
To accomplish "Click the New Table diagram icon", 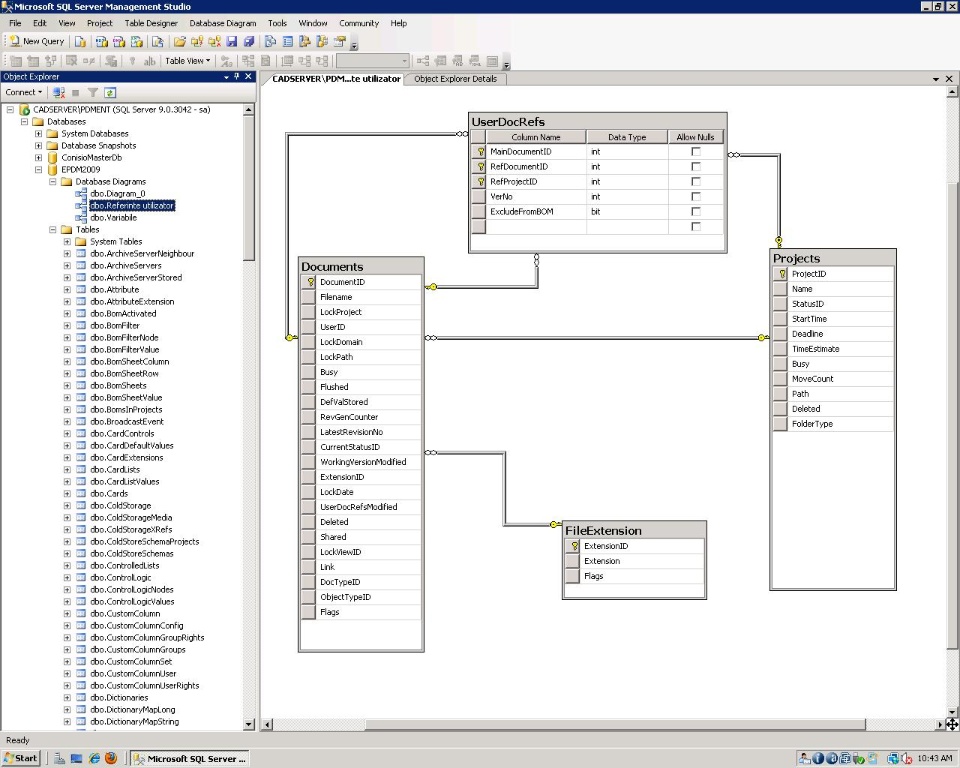I will (16, 61).
